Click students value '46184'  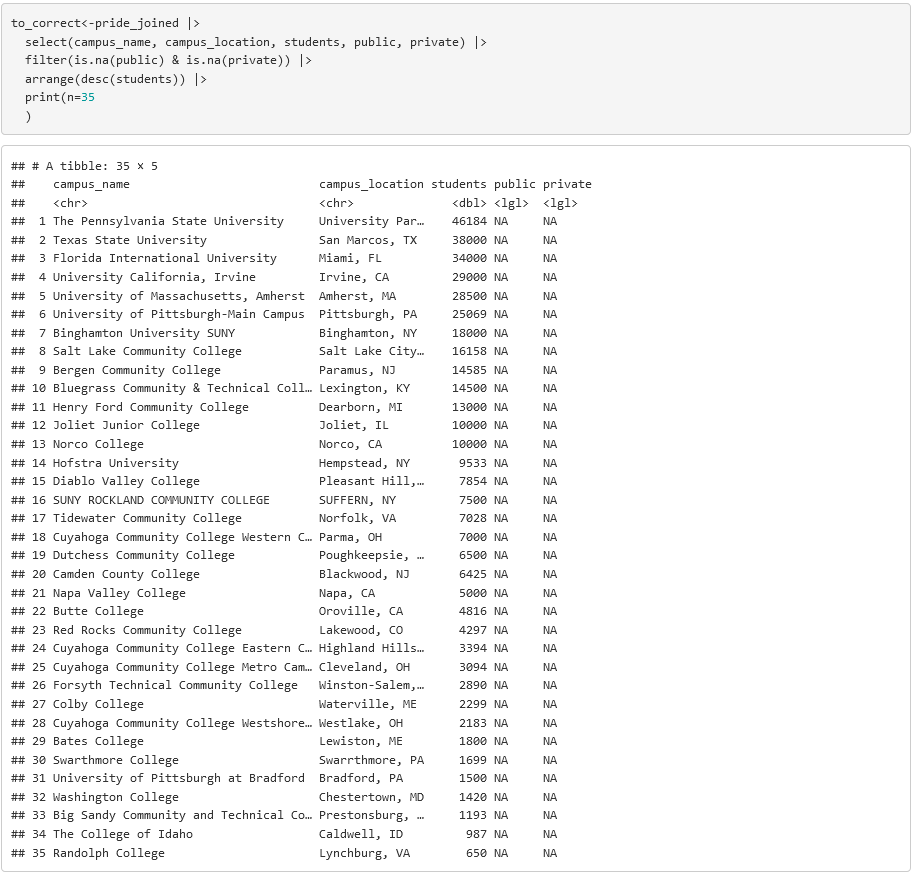469,222
